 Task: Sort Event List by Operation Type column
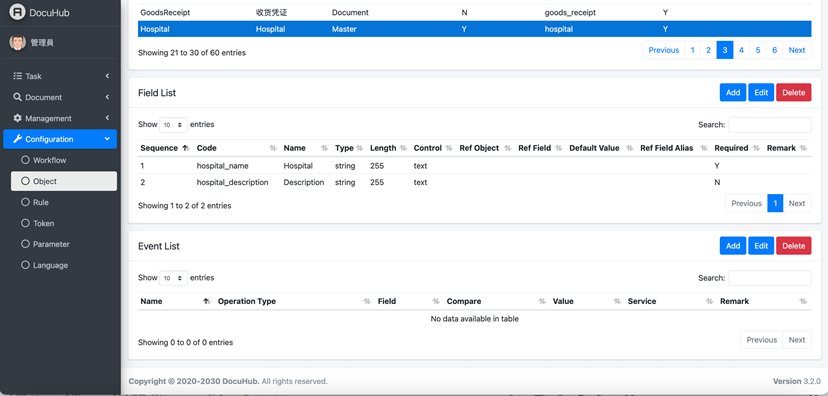coord(295,301)
